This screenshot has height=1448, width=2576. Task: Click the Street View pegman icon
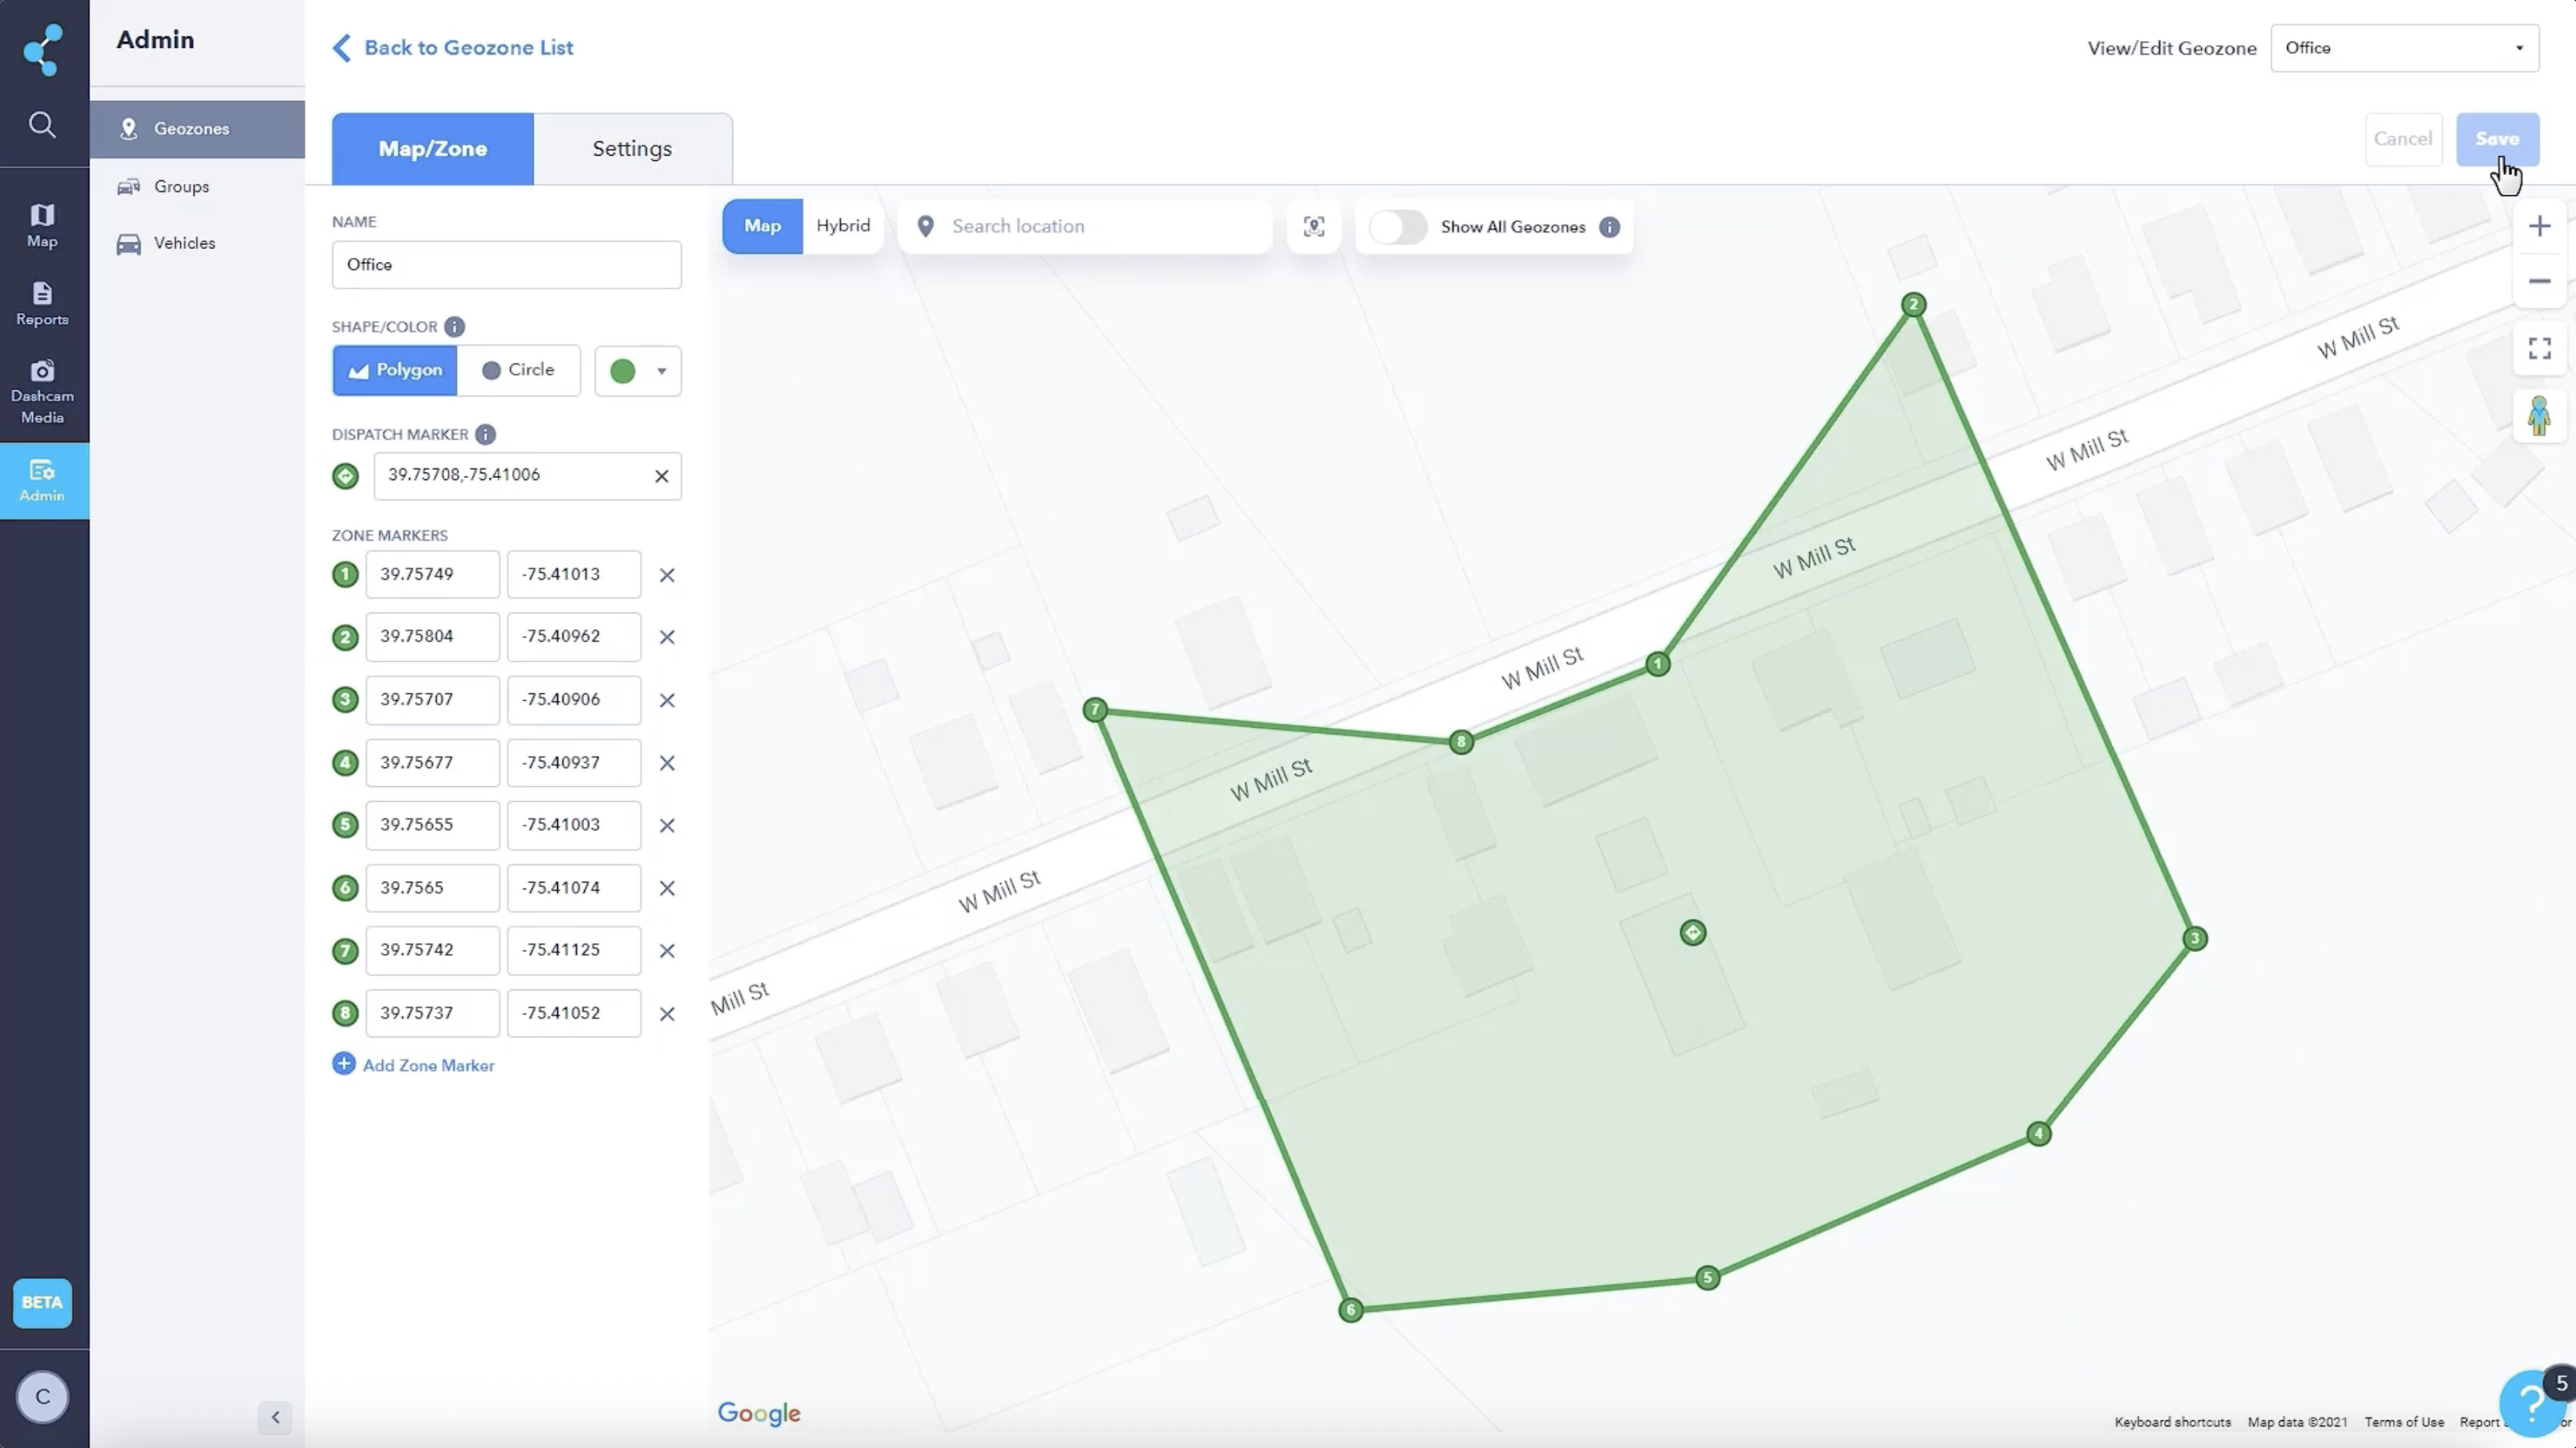coord(2538,415)
